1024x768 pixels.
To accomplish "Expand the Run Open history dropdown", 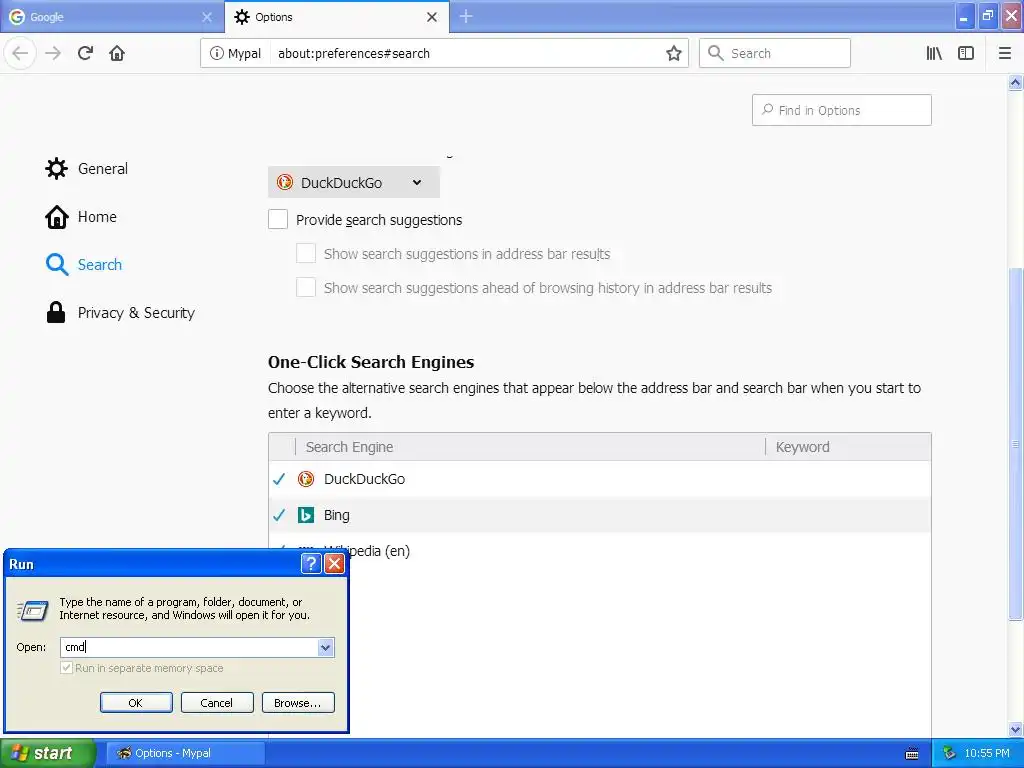I will point(325,647).
